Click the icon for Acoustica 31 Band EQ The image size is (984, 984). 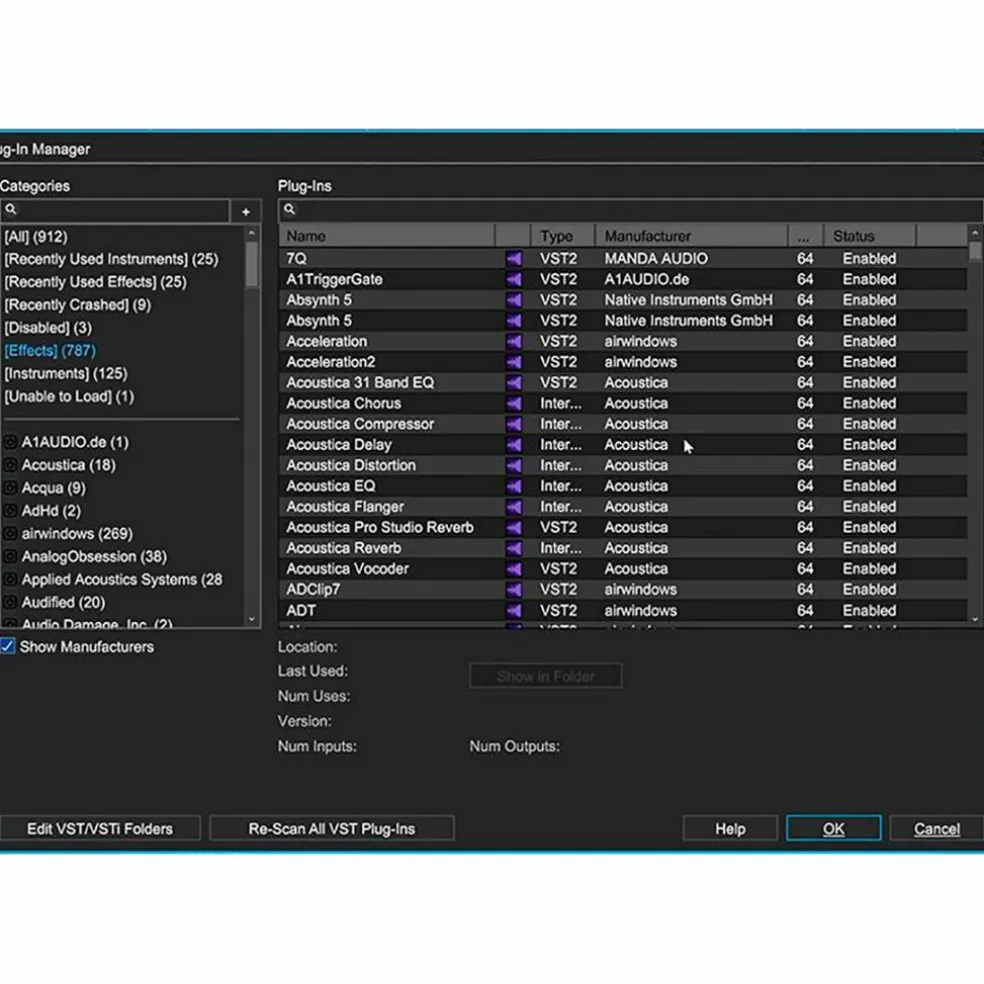(514, 383)
